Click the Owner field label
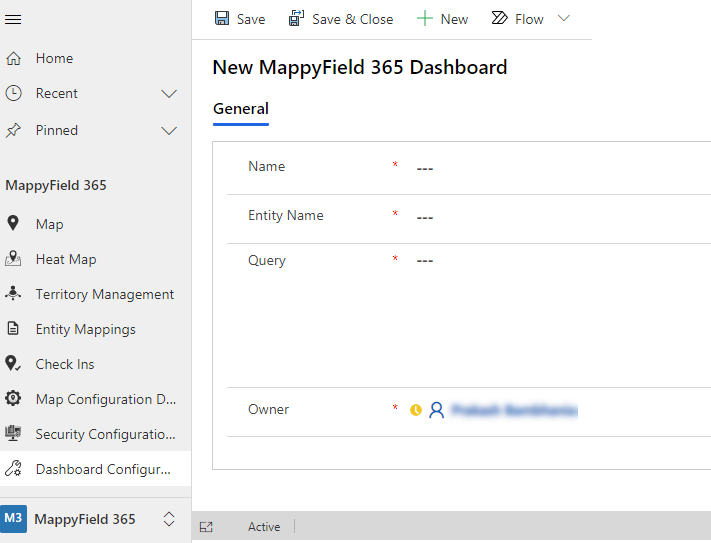Viewport: 711px width, 543px height. [268, 409]
